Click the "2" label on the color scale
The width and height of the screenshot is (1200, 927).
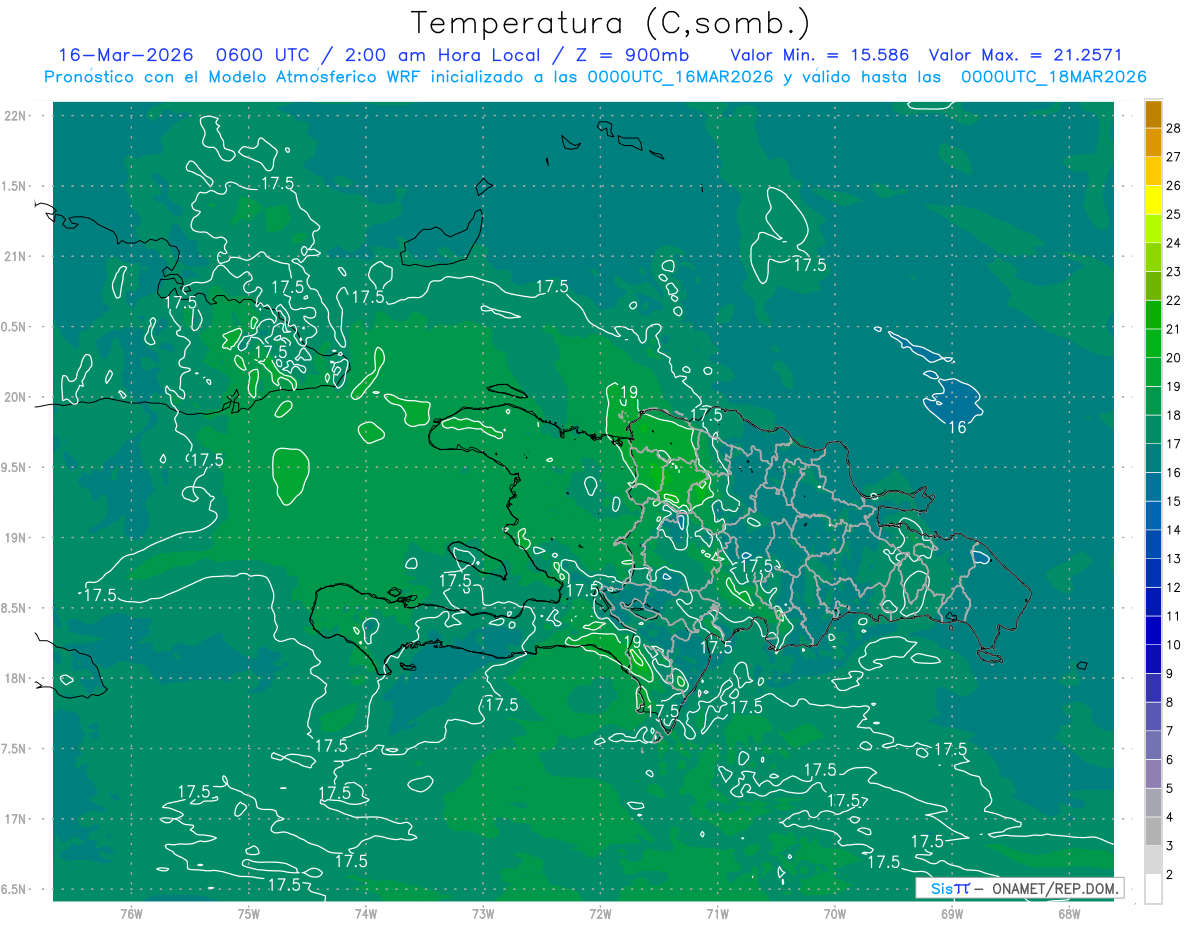[1170, 875]
